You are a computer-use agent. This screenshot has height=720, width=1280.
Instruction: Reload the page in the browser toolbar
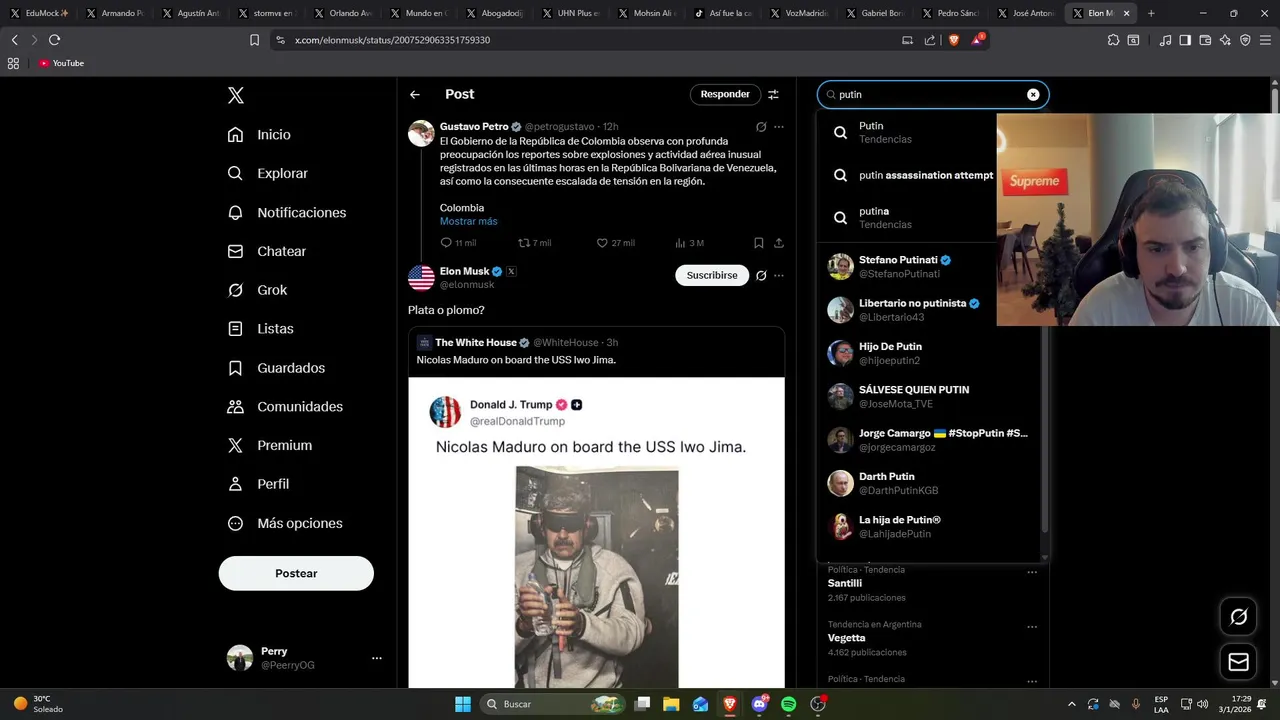coord(54,40)
